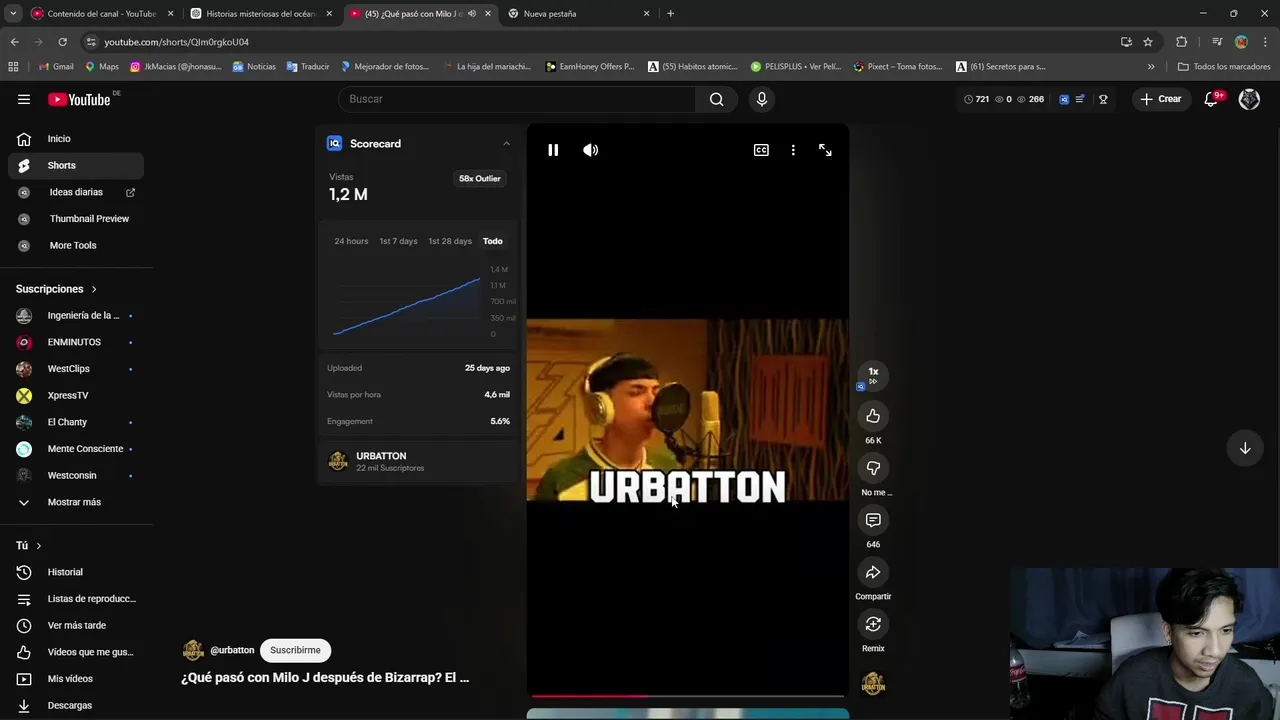
Task: Open the Short's three-dot options menu
Action: (793, 150)
